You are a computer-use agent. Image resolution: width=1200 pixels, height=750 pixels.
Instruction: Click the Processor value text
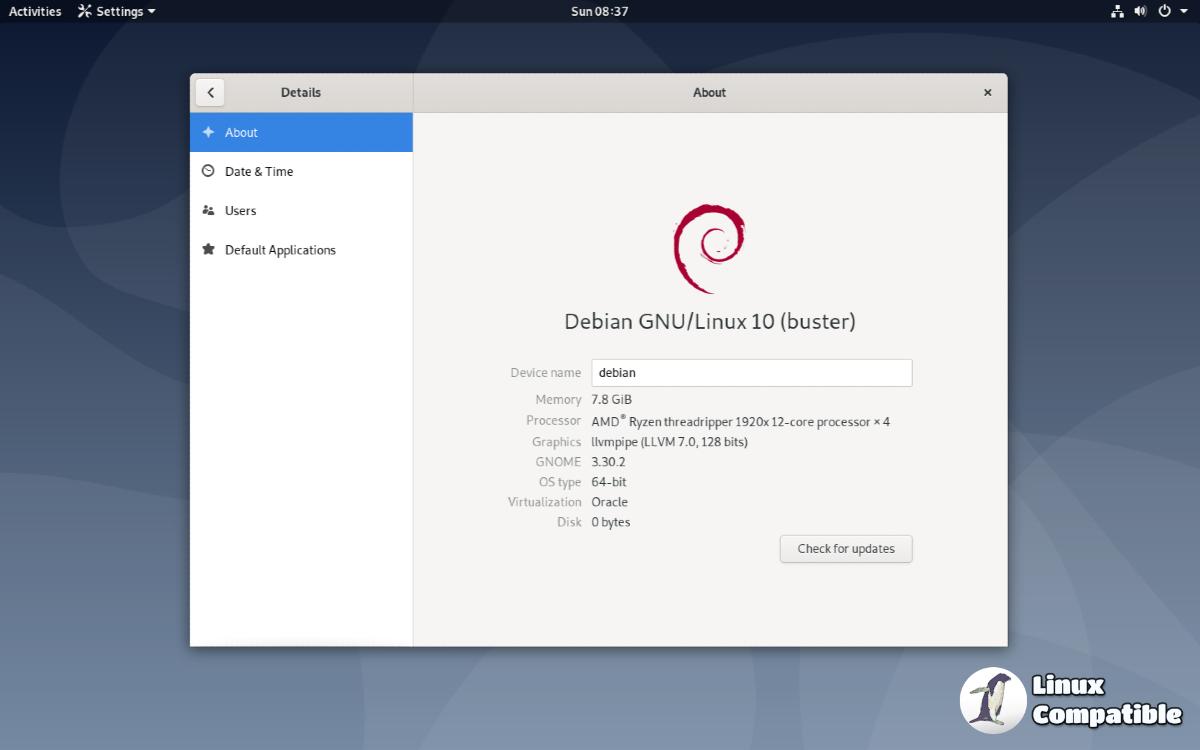(740, 422)
